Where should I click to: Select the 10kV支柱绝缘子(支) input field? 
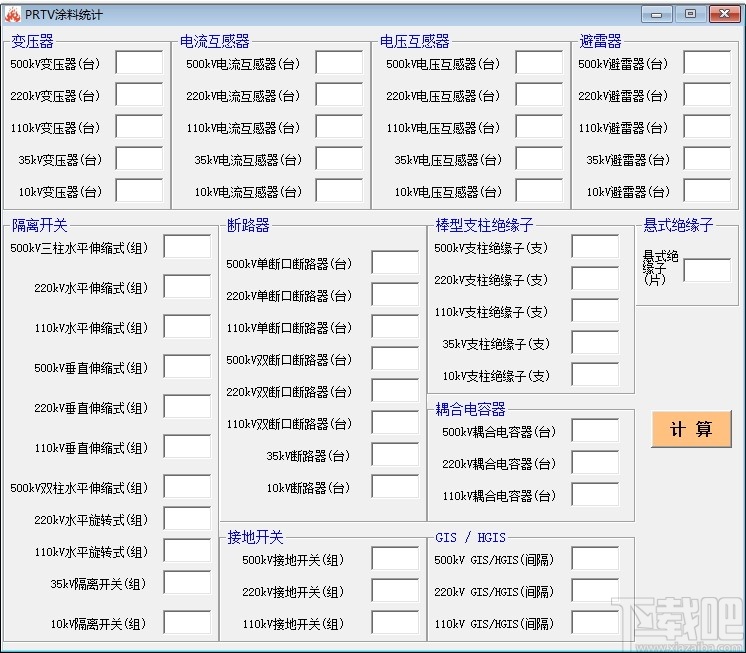[595, 374]
